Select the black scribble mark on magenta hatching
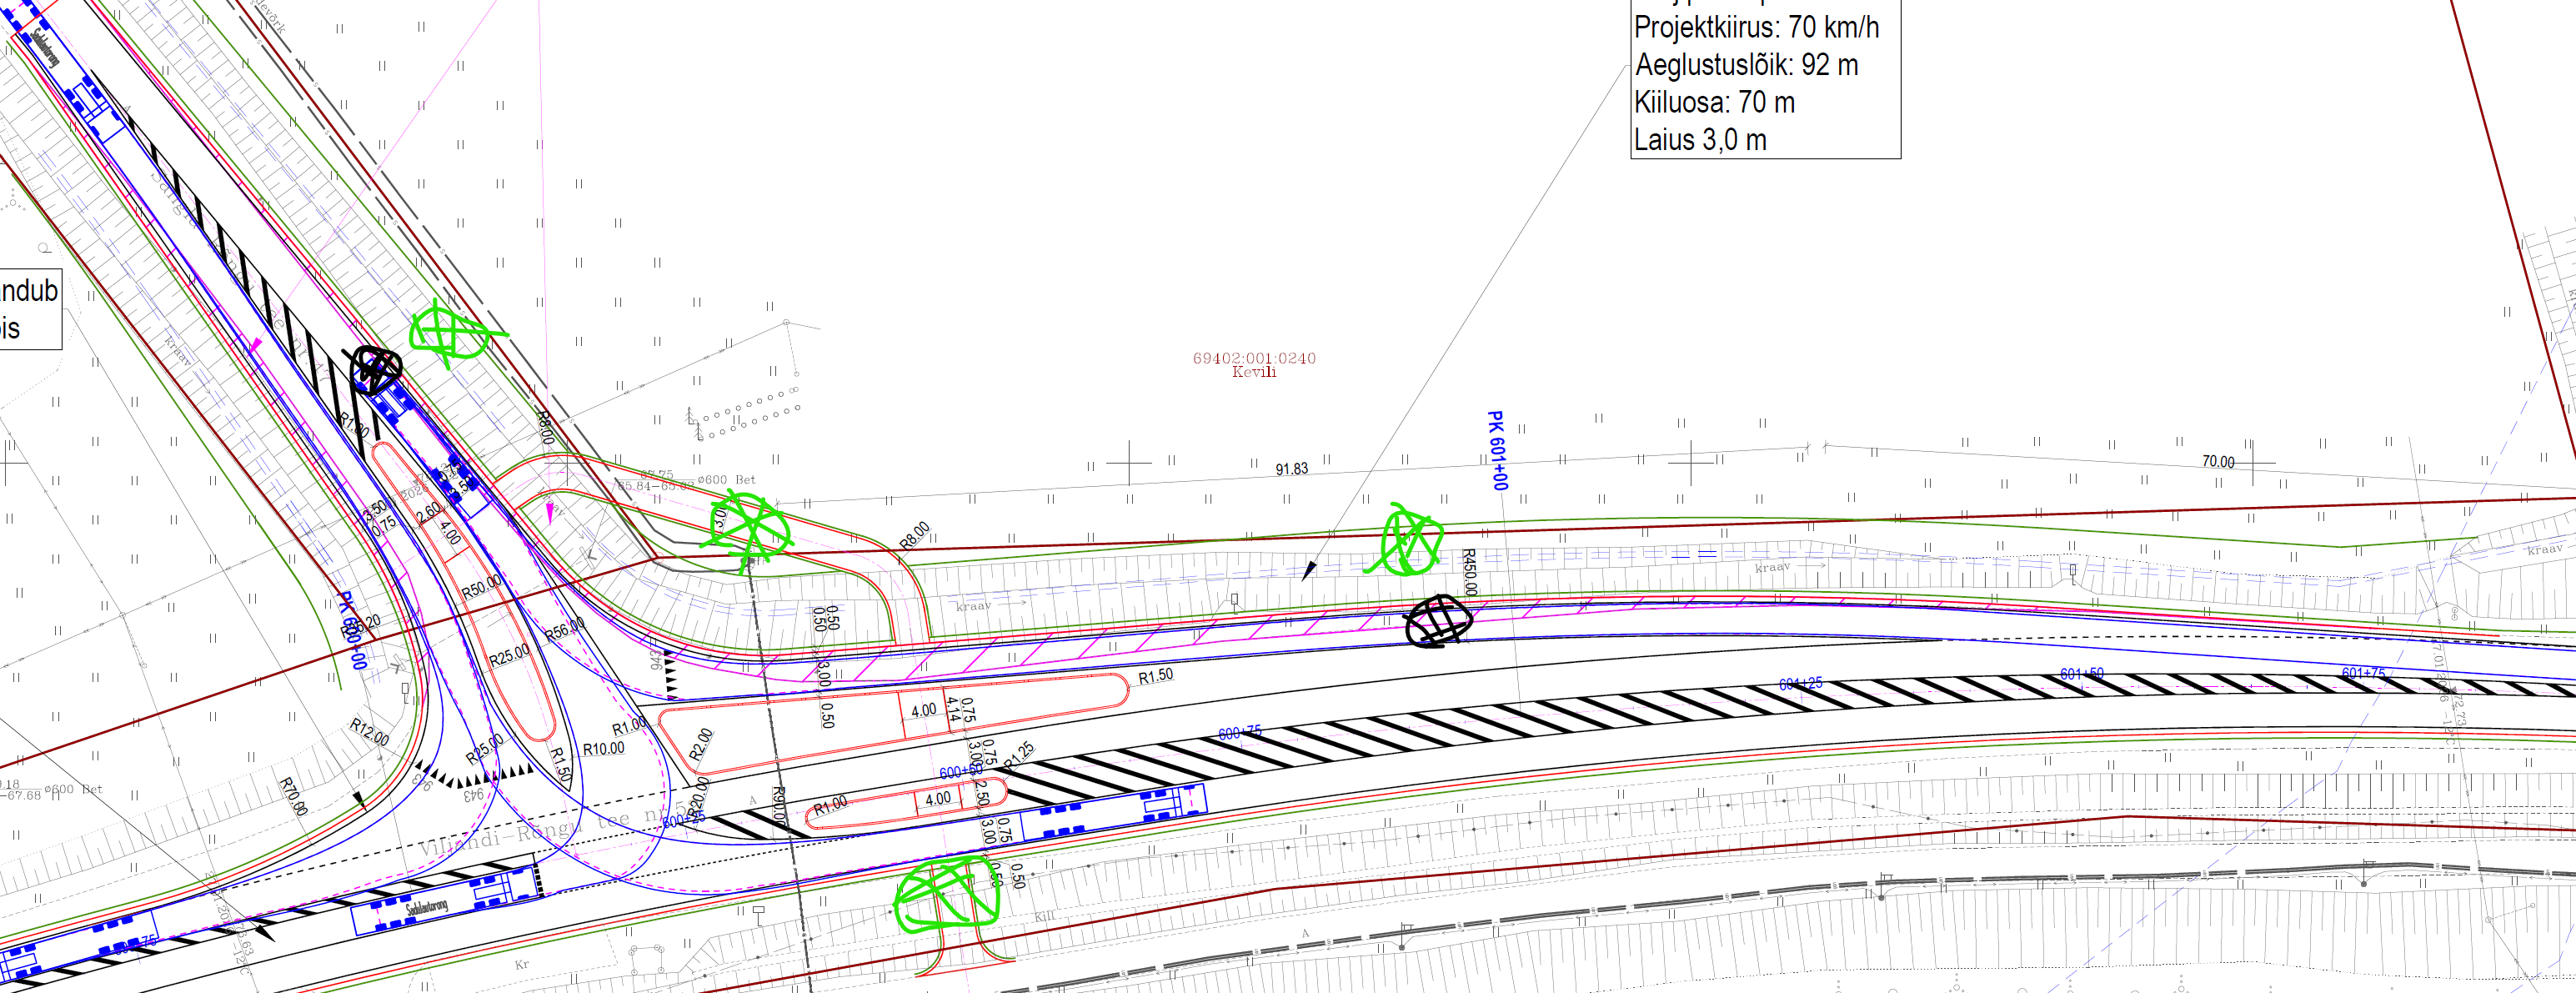Screen dimensions: 2576x993 [1437, 621]
